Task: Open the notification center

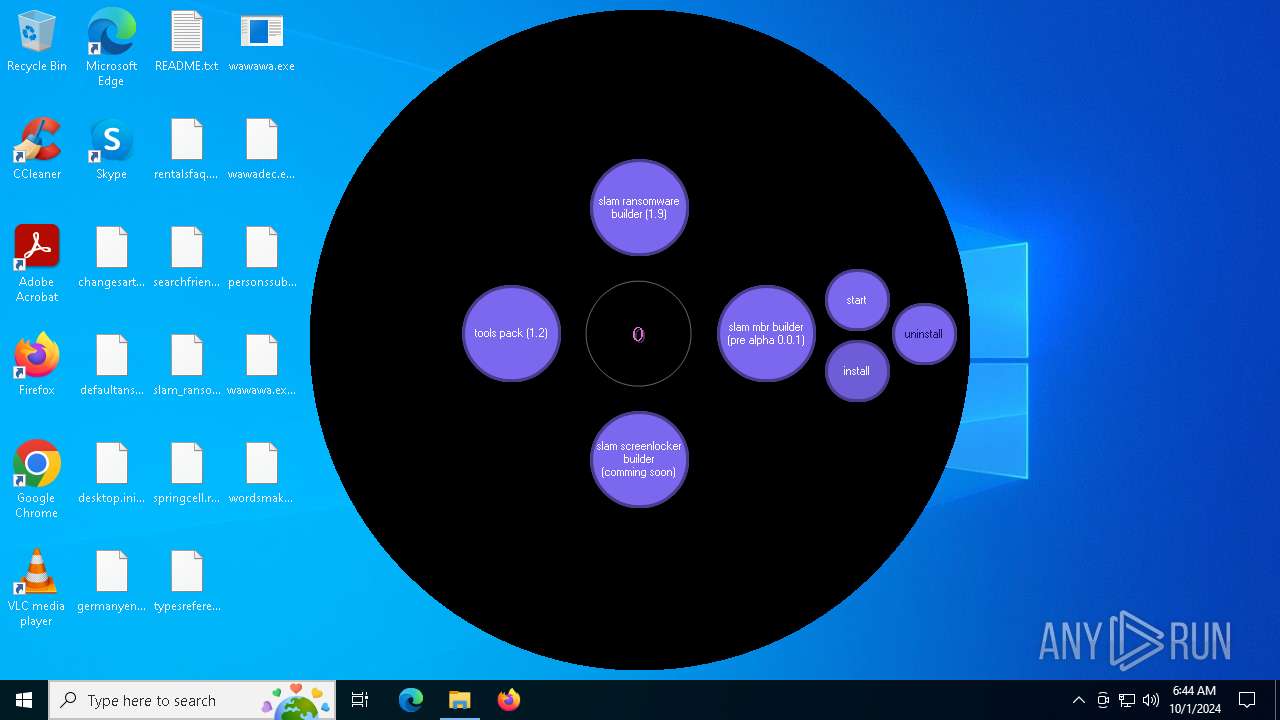Action: 1247,700
